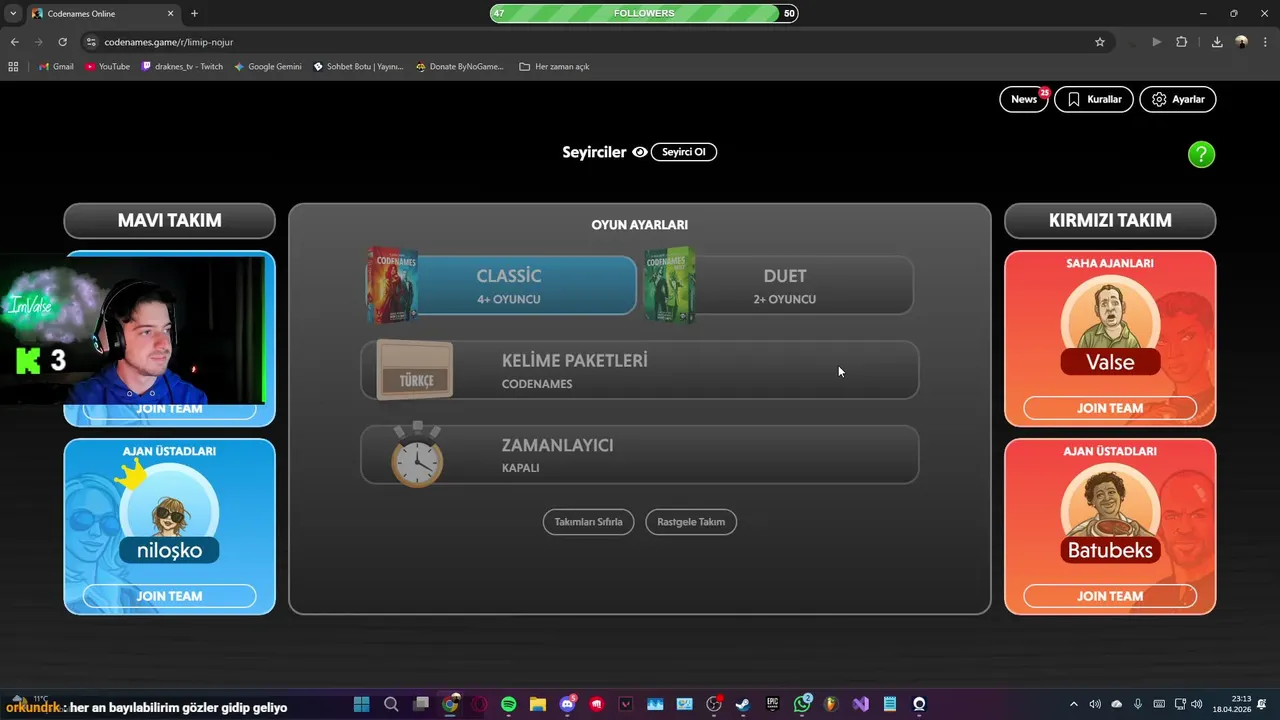The image size is (1280, 720).
Task: Open the Her zaman açık bookmark folder
Action: coord(554,67)
